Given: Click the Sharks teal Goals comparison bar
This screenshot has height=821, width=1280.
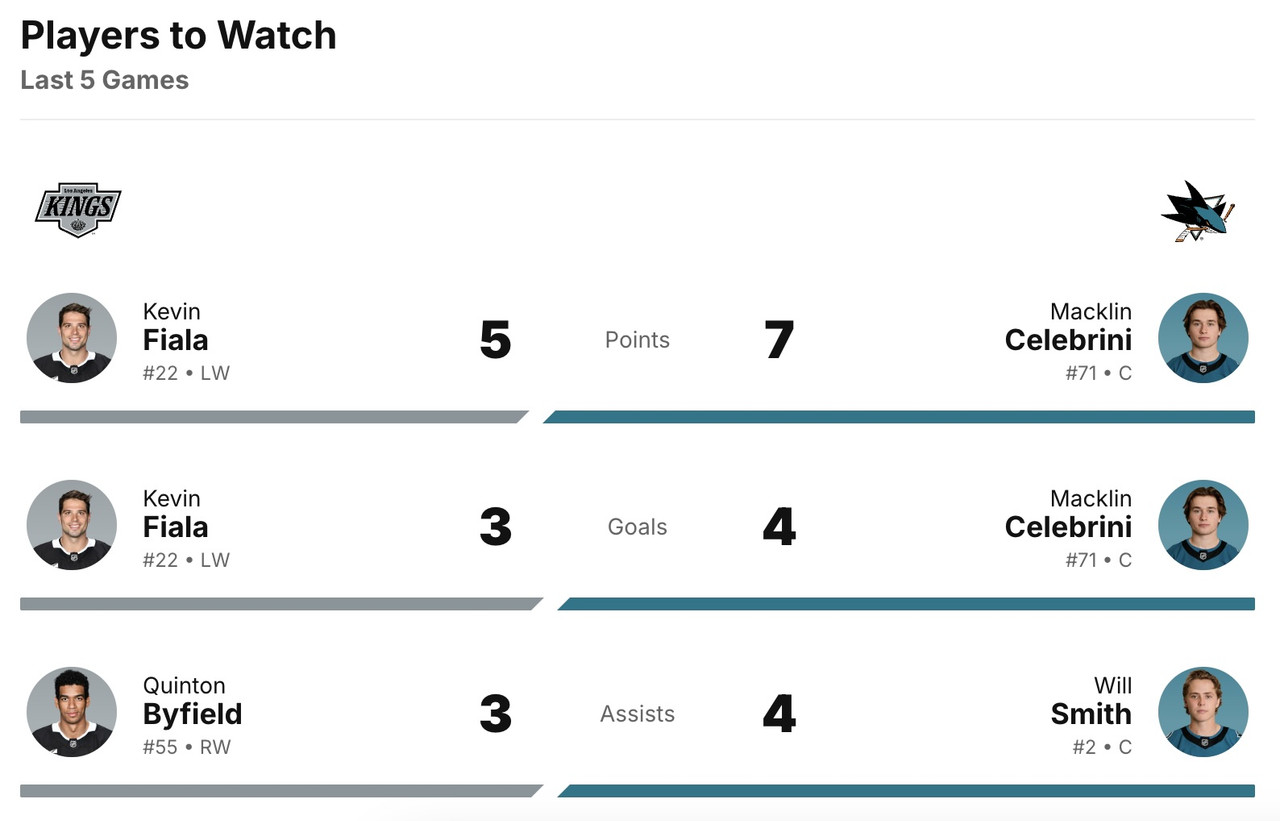Looking at the screenshot, I should [x=905, y=604].
